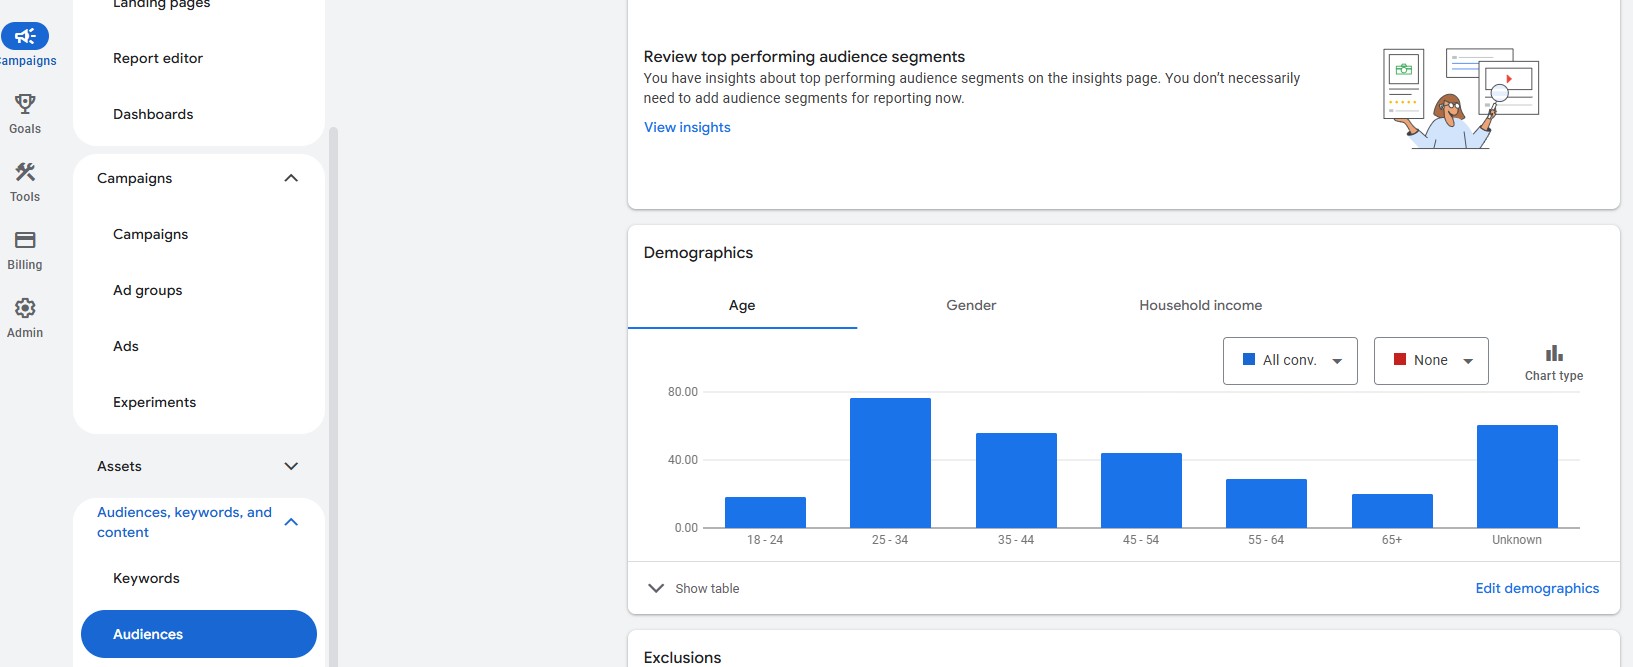Viewport: 1633px width, 667px height.
Task: Open the Goals trophy icon
Action: point(25,103)
